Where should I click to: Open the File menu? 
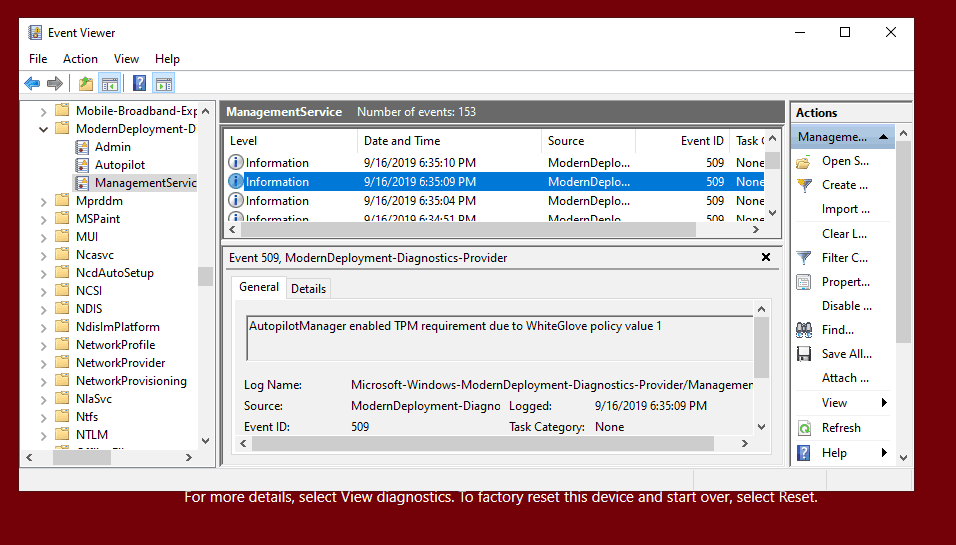[38, 59]
